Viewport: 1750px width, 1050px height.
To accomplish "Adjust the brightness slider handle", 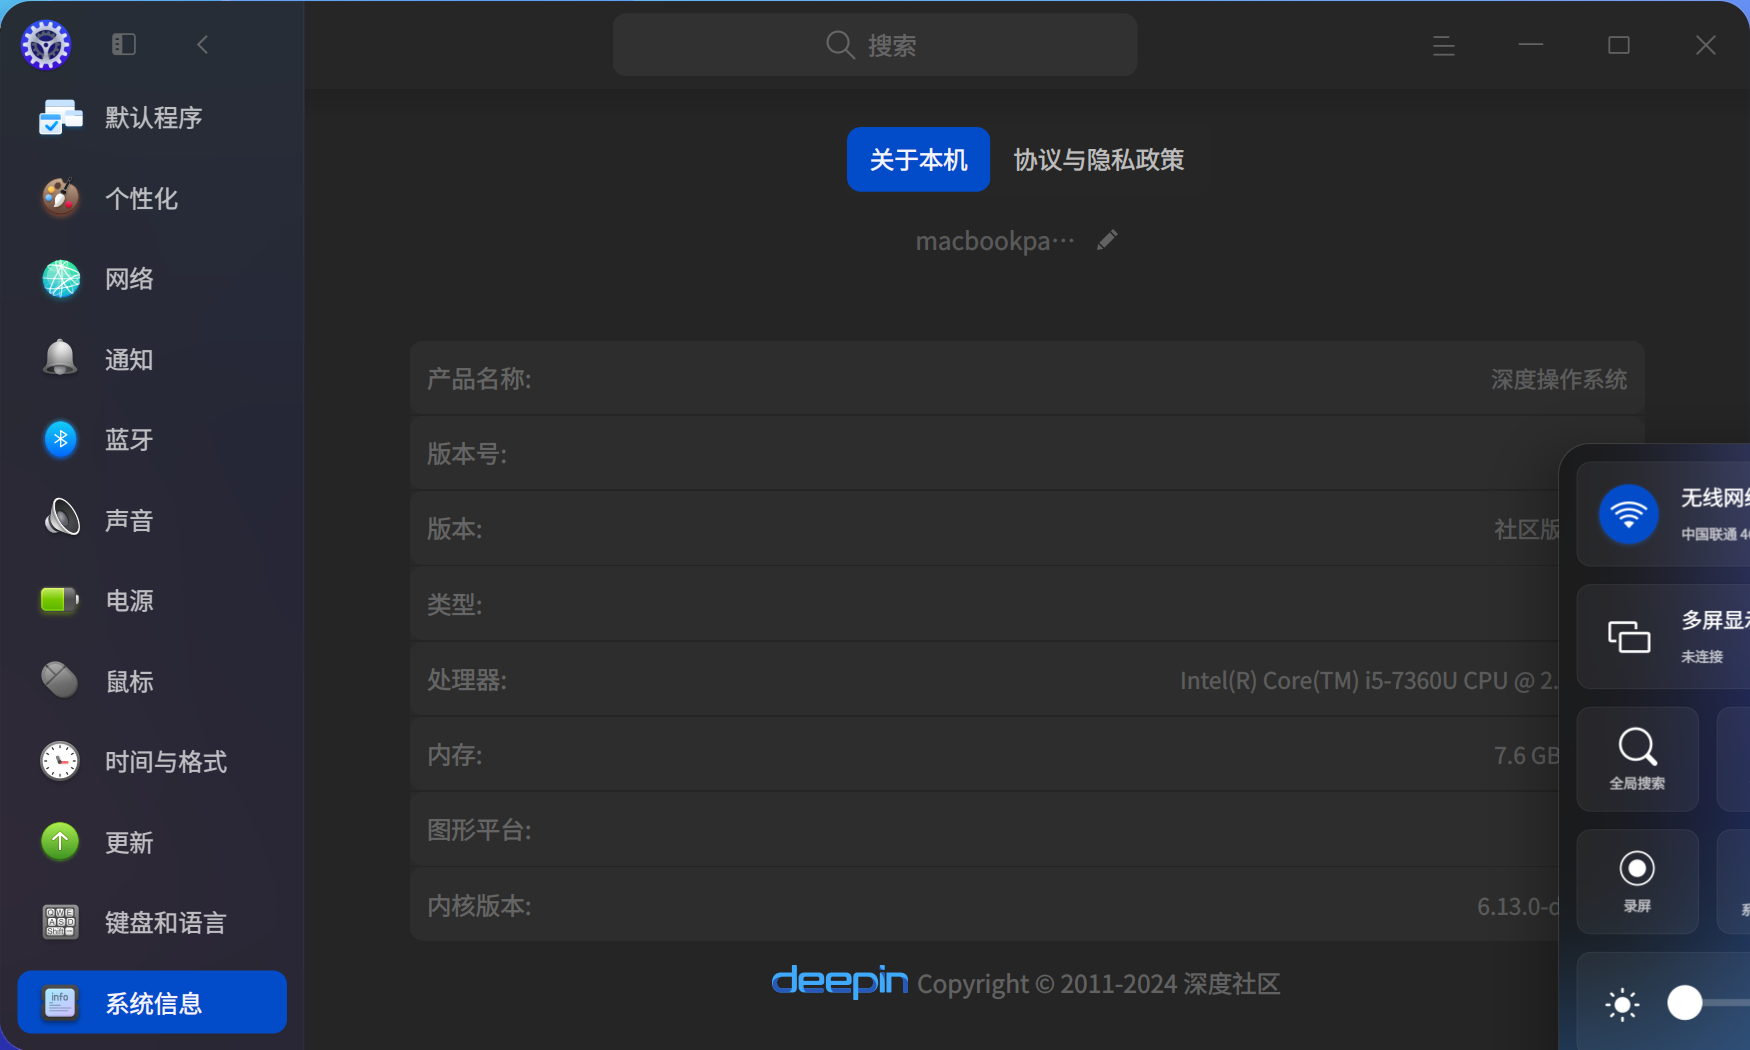I will (x=1685, y=1002).
